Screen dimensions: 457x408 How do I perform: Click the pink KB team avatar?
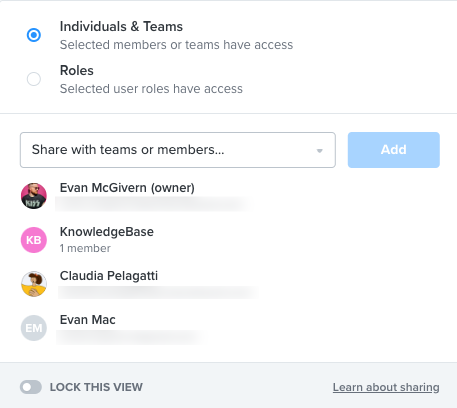(x=34, y=240)
